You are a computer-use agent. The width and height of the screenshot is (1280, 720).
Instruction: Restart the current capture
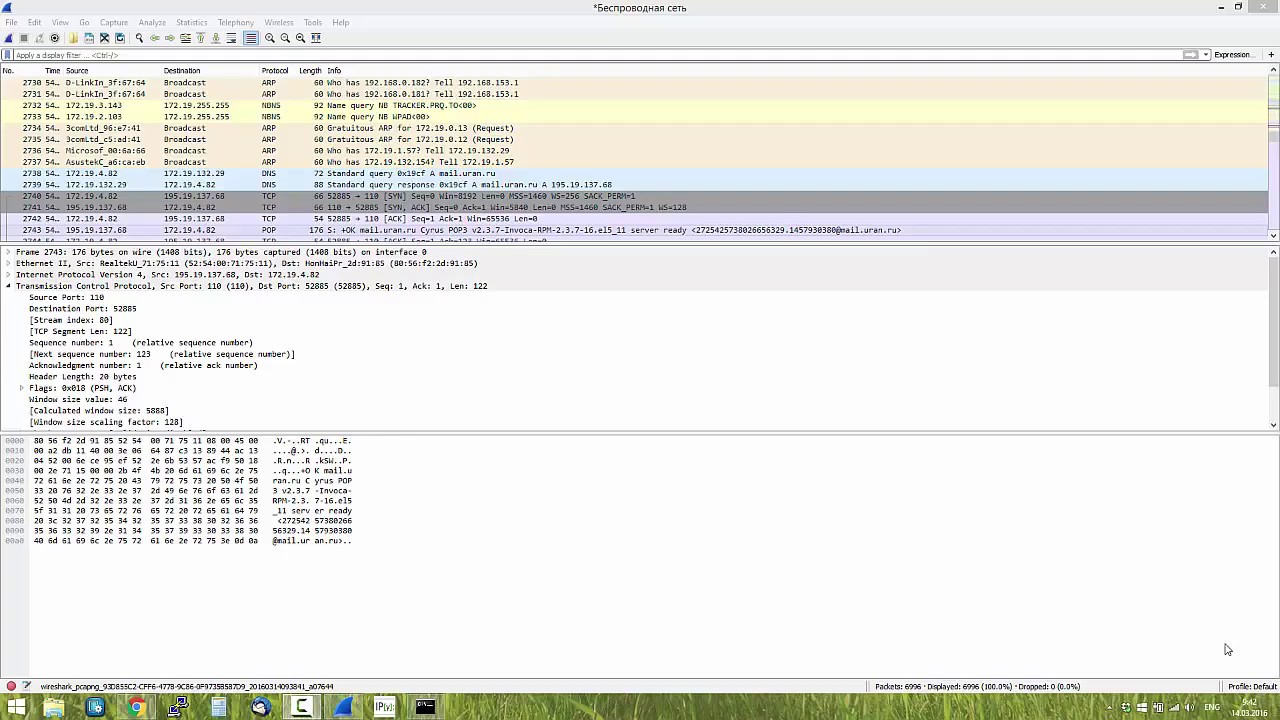(39, 38)
